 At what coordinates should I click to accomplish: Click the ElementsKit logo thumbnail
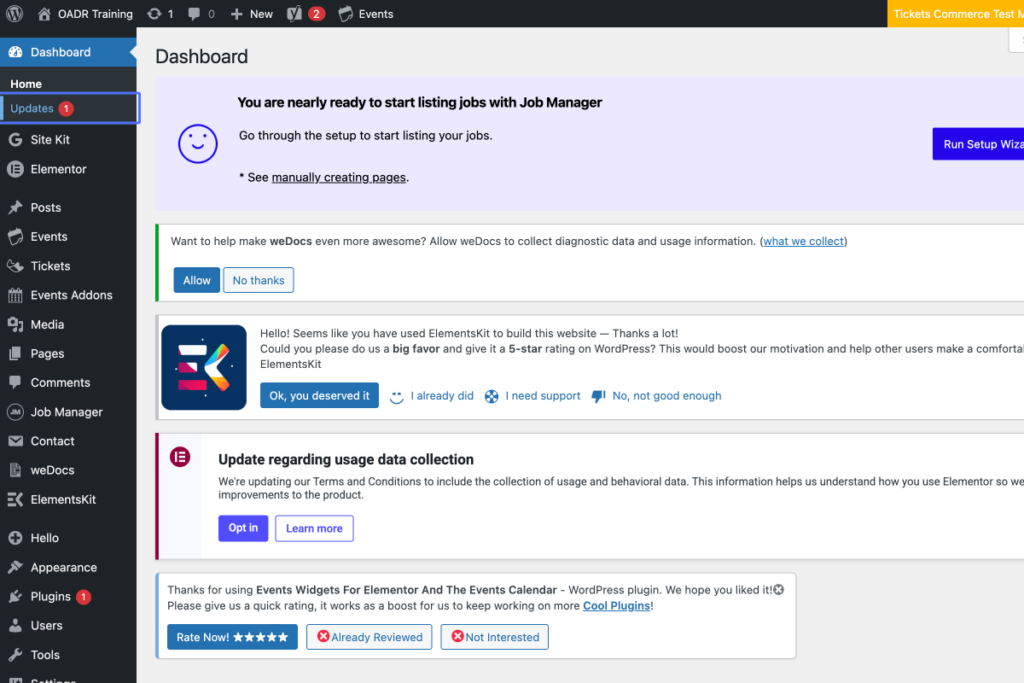click(204, 368)
